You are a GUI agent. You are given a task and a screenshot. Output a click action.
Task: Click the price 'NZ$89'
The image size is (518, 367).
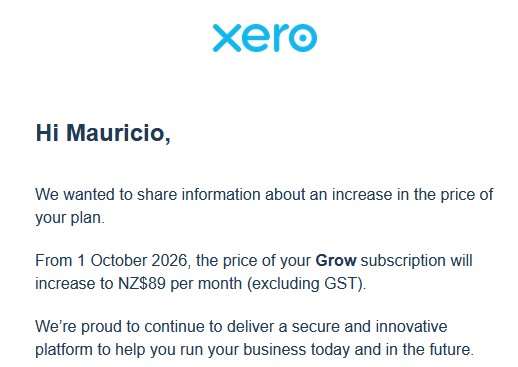[x=142, y=284]
